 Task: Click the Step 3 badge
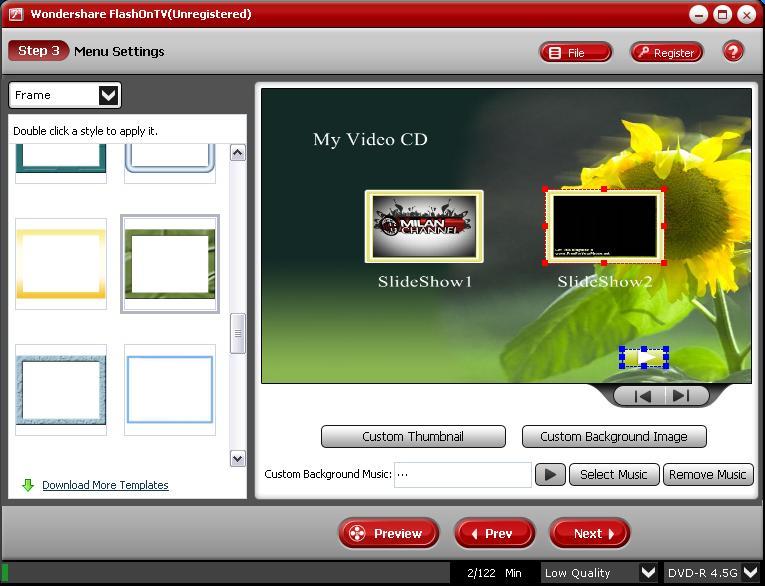pos(39,51)
